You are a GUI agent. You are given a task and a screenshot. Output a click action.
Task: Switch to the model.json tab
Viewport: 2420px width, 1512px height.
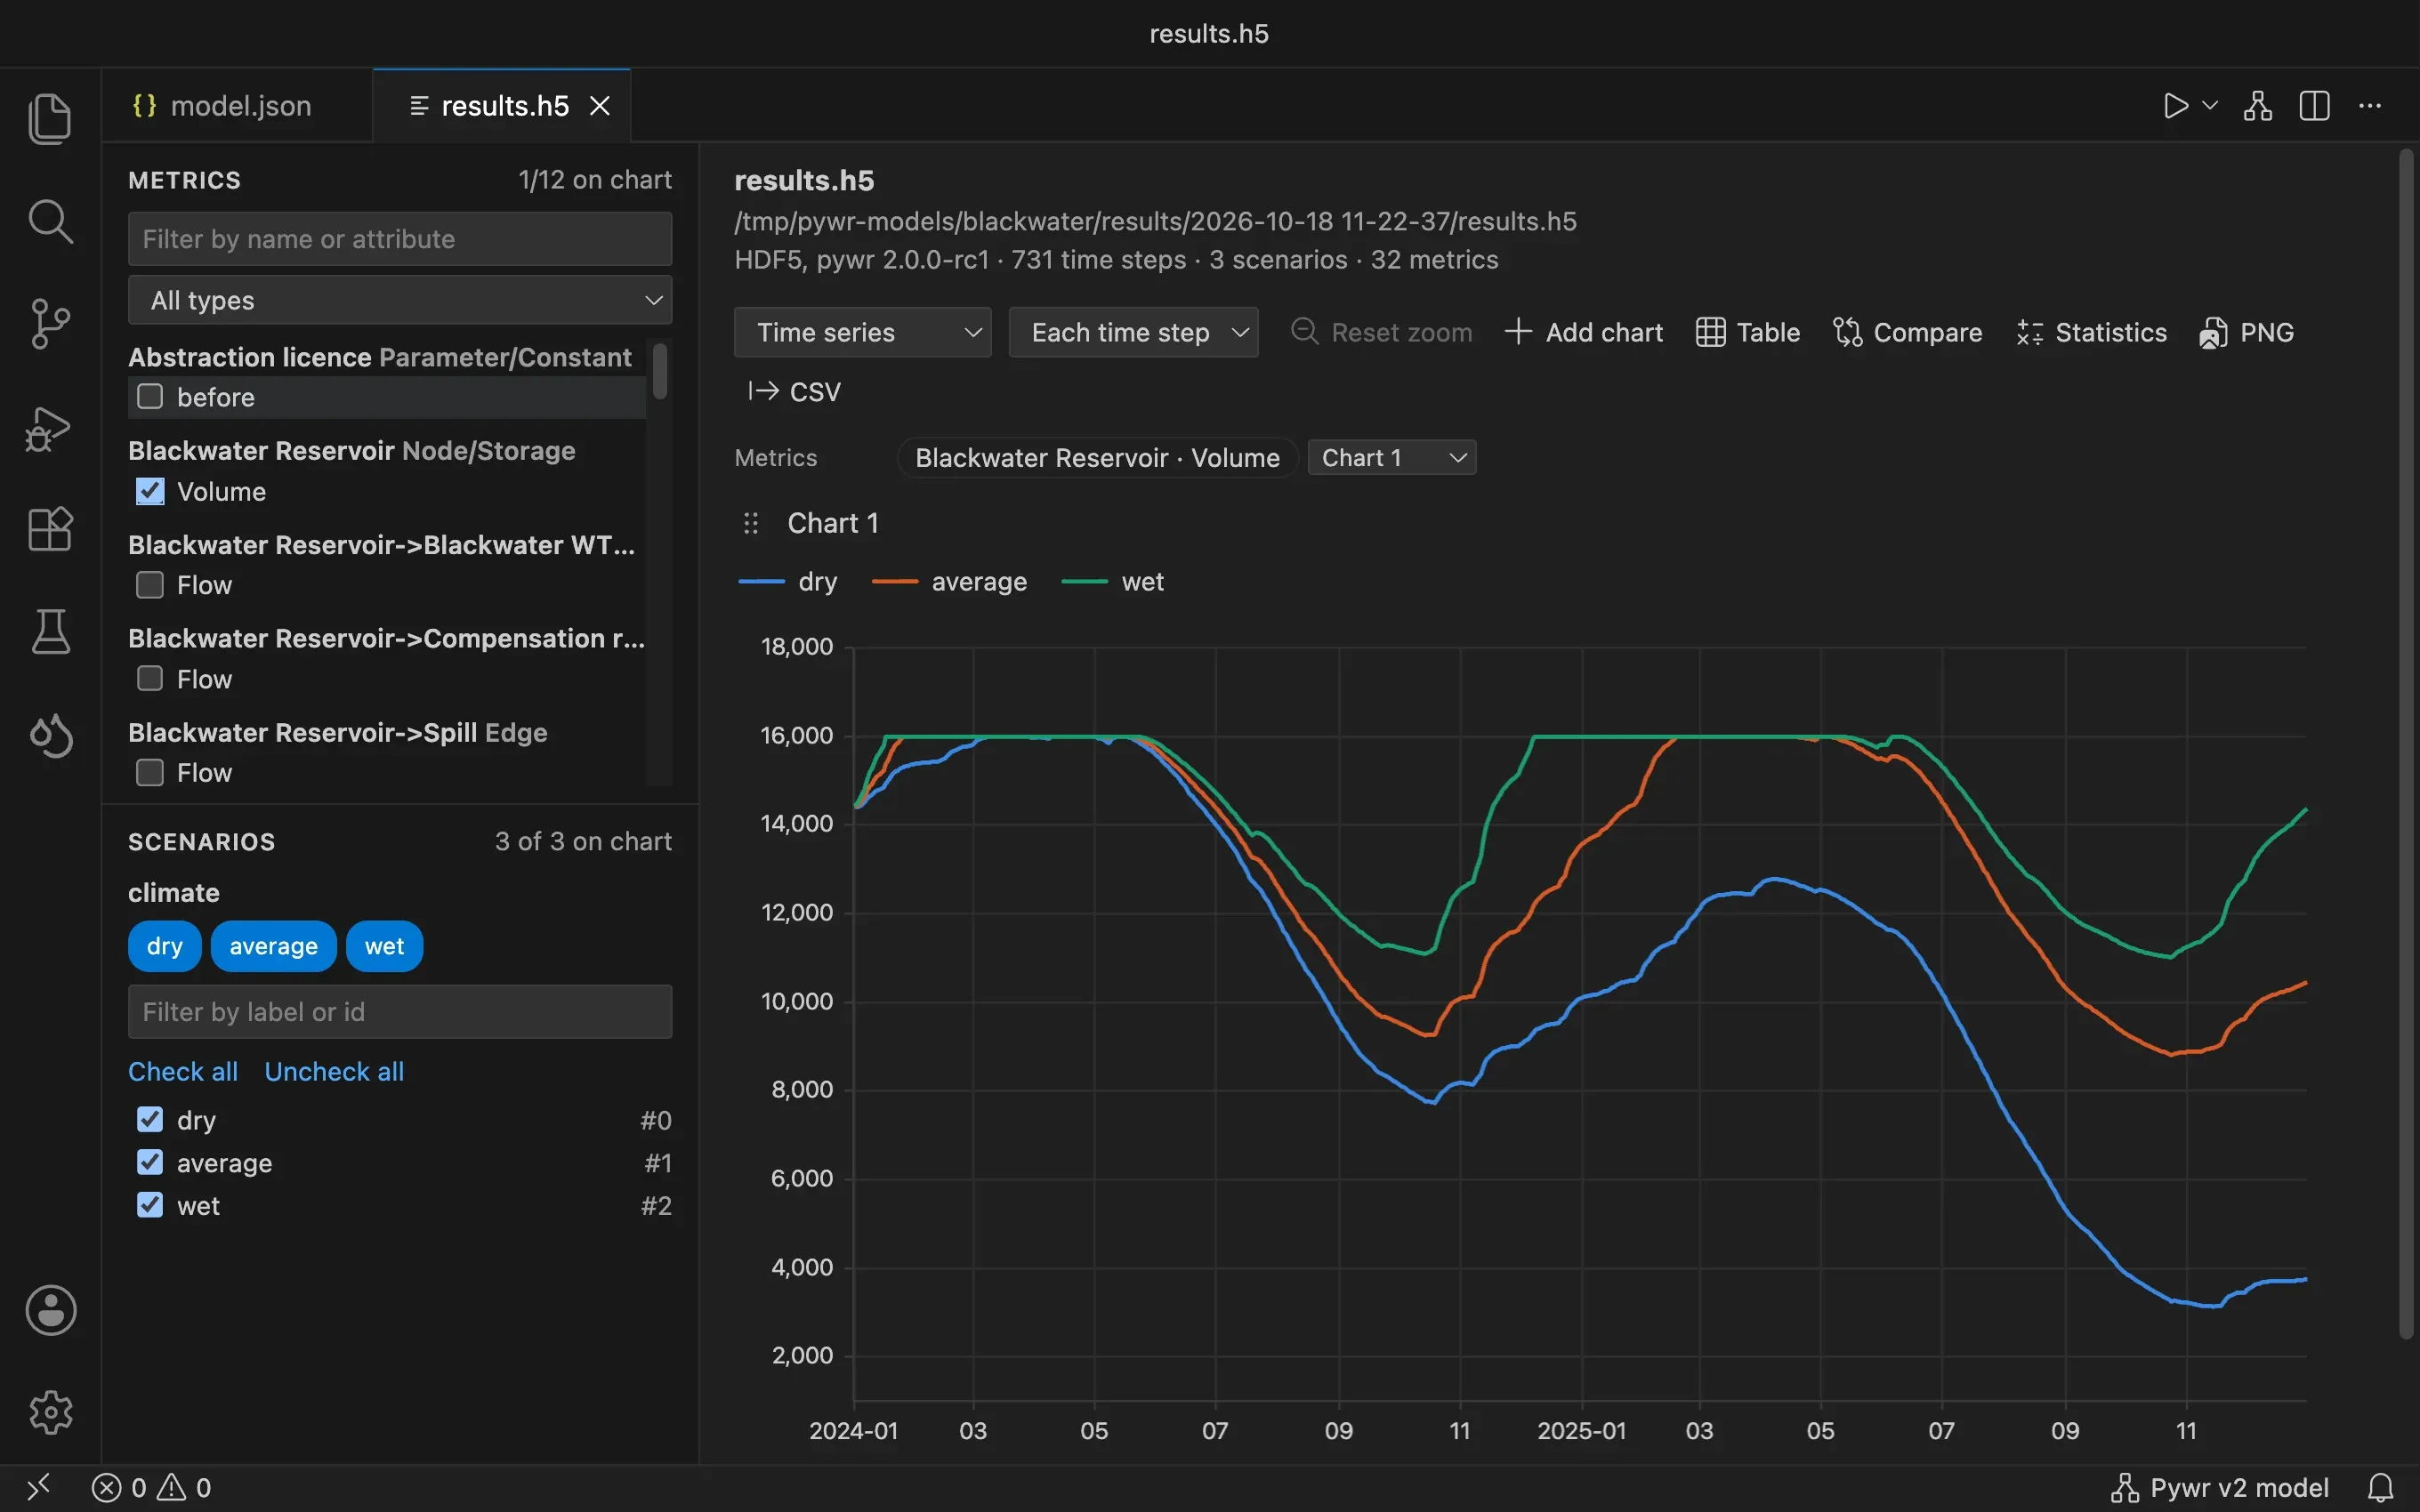[237, 106]
